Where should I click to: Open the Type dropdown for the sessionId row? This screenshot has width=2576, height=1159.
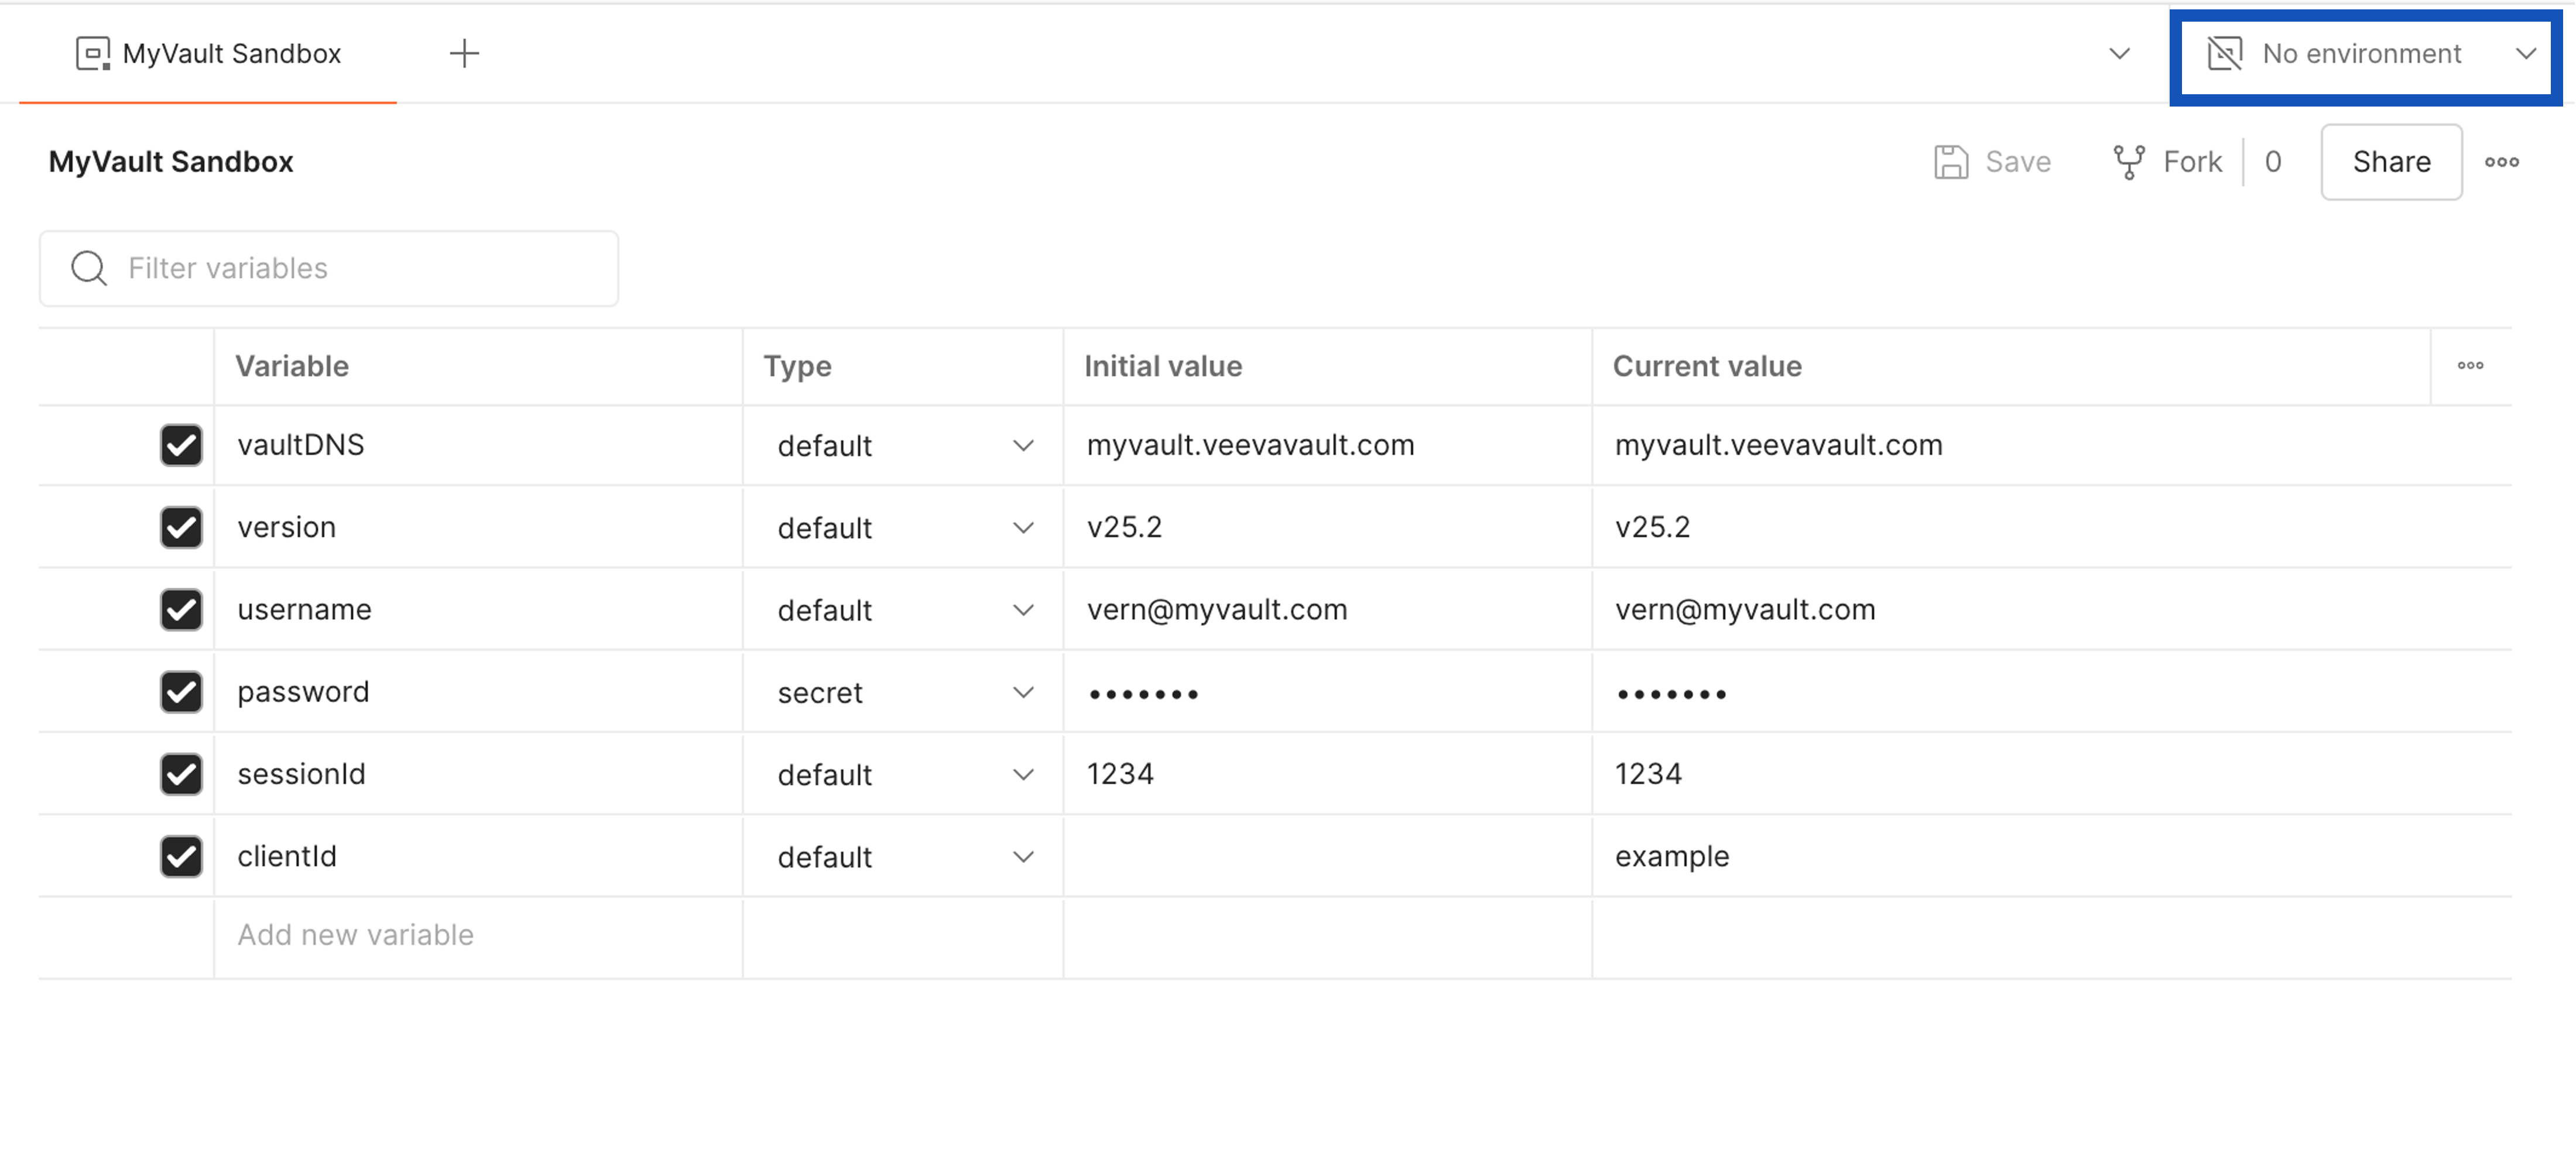click(1022, 774)
